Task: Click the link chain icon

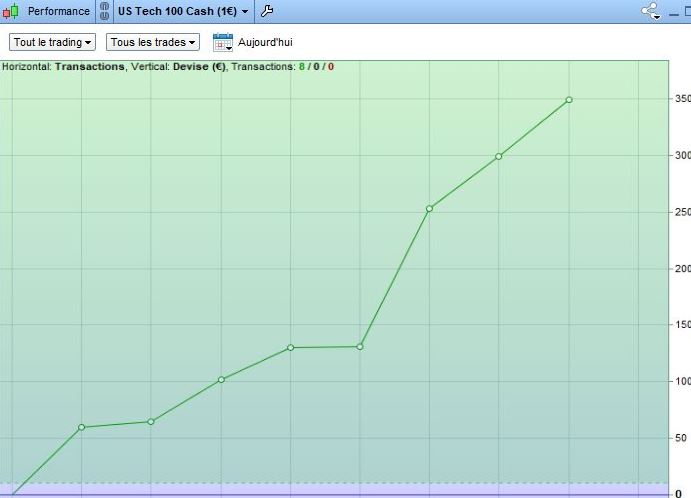Action: 104,11
